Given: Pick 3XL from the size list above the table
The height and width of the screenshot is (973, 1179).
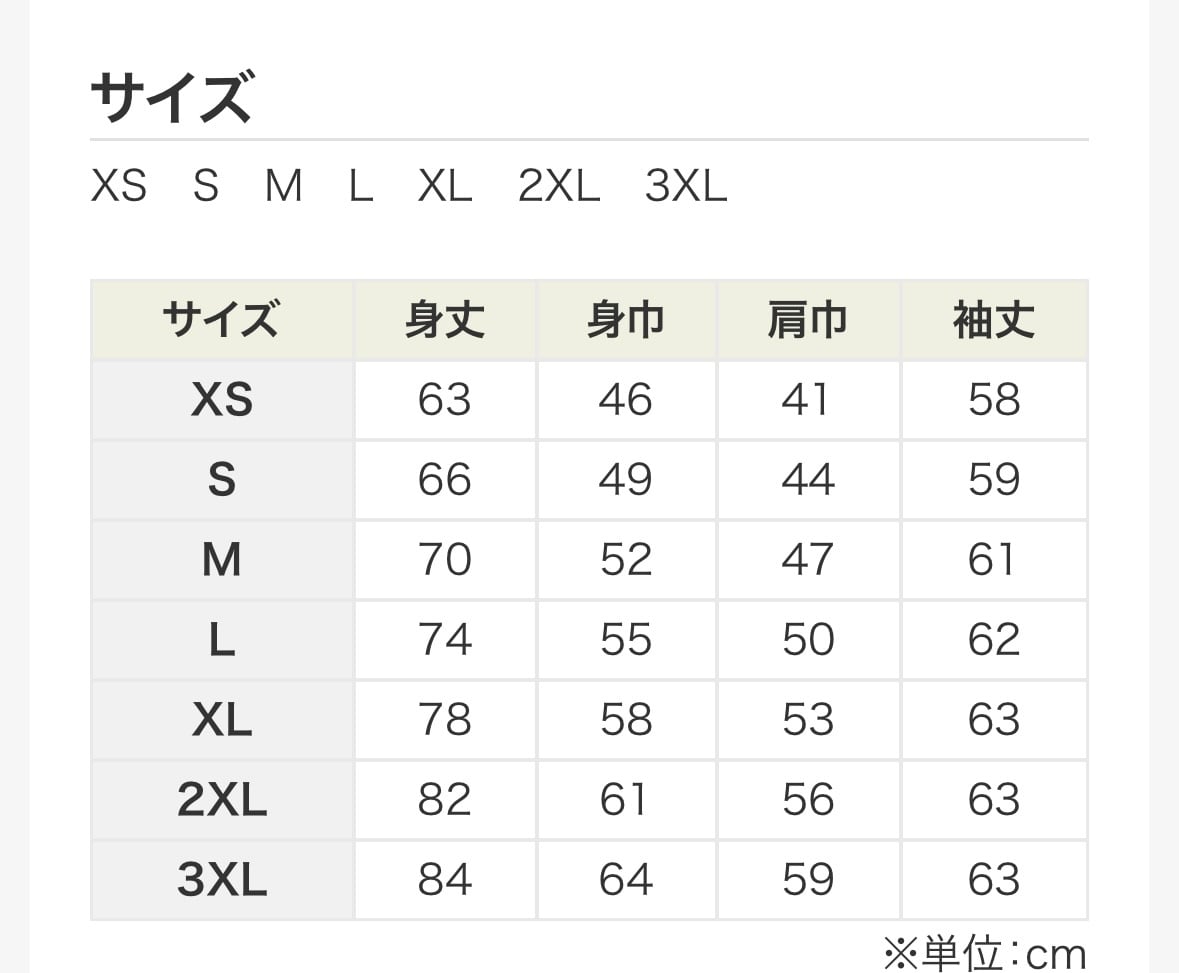Looking at the screenshot, I should (x=686, y=186).
